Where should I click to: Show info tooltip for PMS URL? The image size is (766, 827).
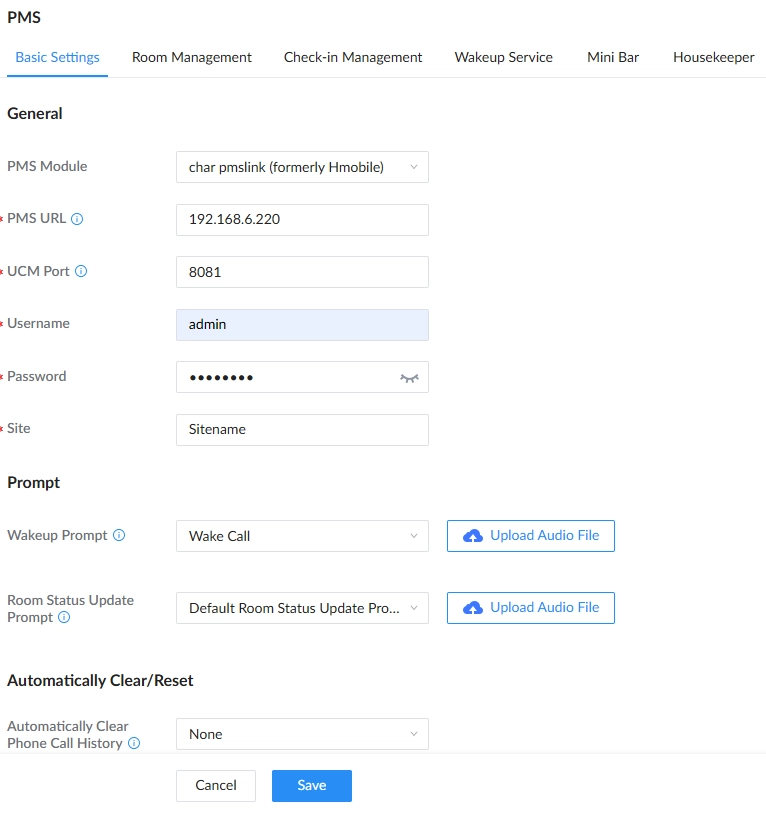point(77,219)
